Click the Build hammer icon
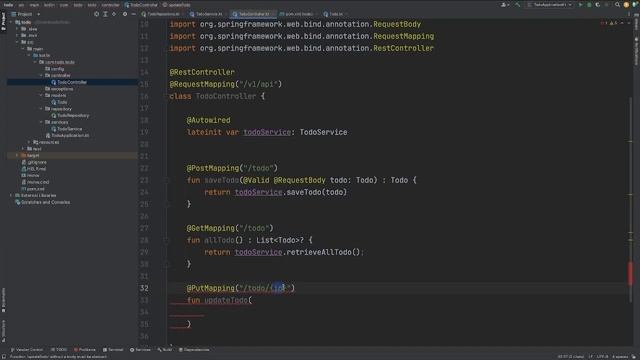The image size is (640, 360). coord(518,5)
